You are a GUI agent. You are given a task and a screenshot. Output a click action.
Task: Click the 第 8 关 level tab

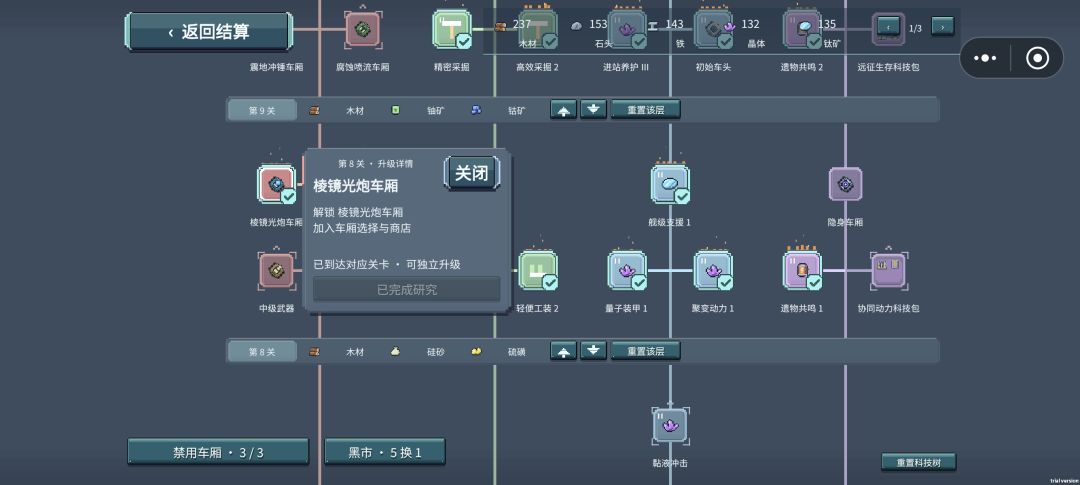(262, 351)
